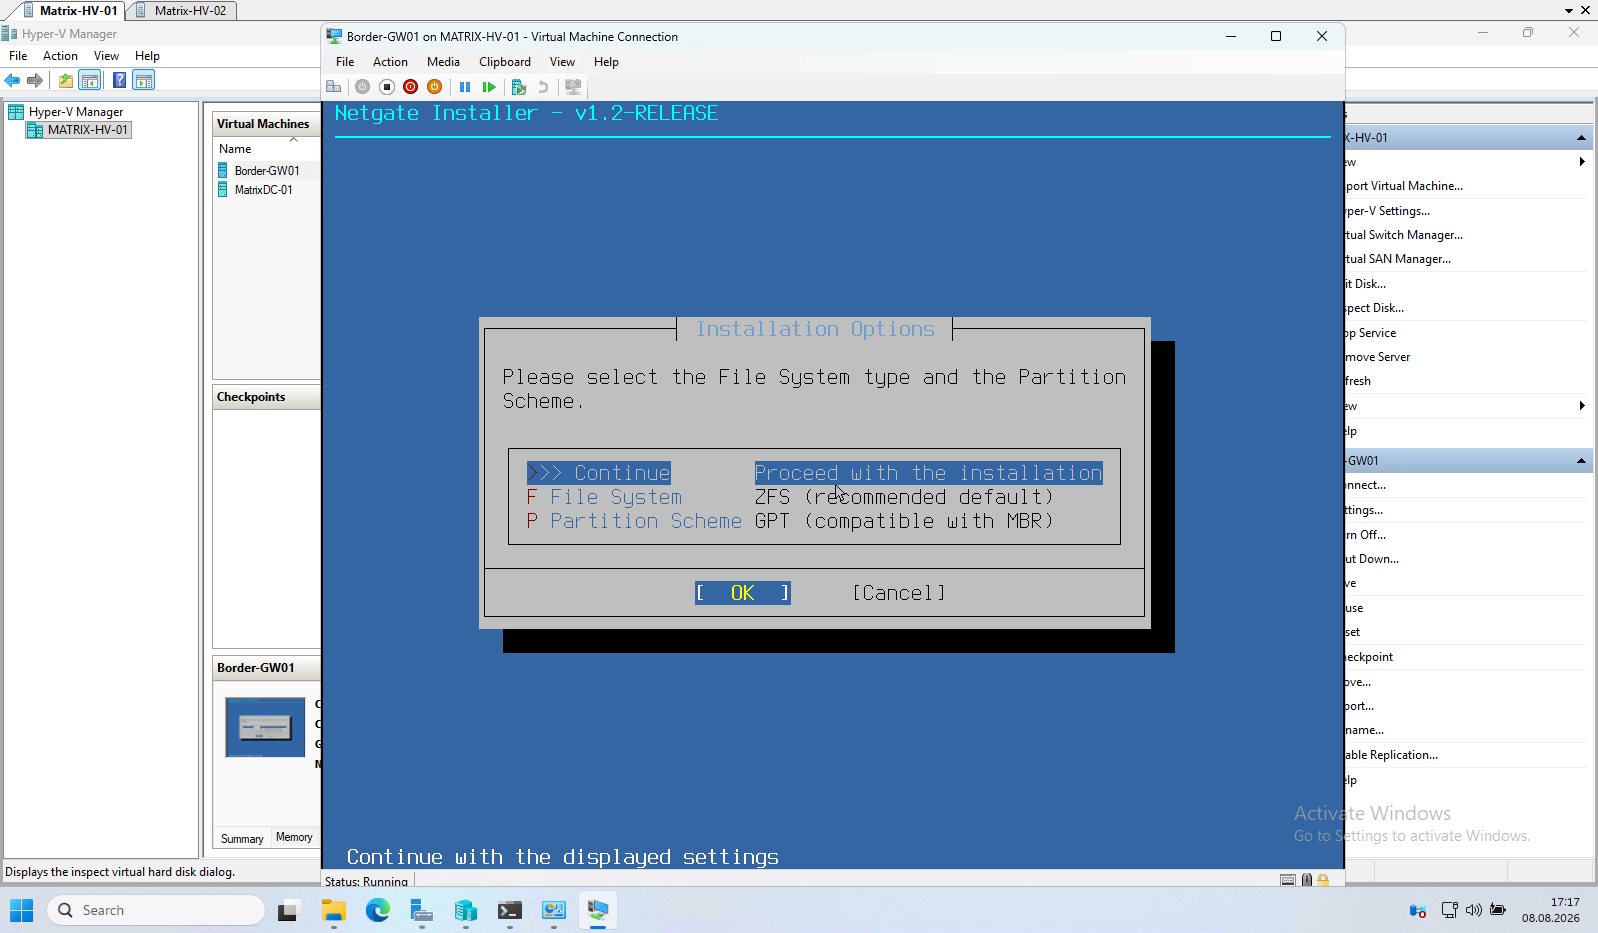The height and width of the screenshot is (933, 1598).
Task: Select Border-GW01 in Virtual Machines list
Action: coord(267,171)
